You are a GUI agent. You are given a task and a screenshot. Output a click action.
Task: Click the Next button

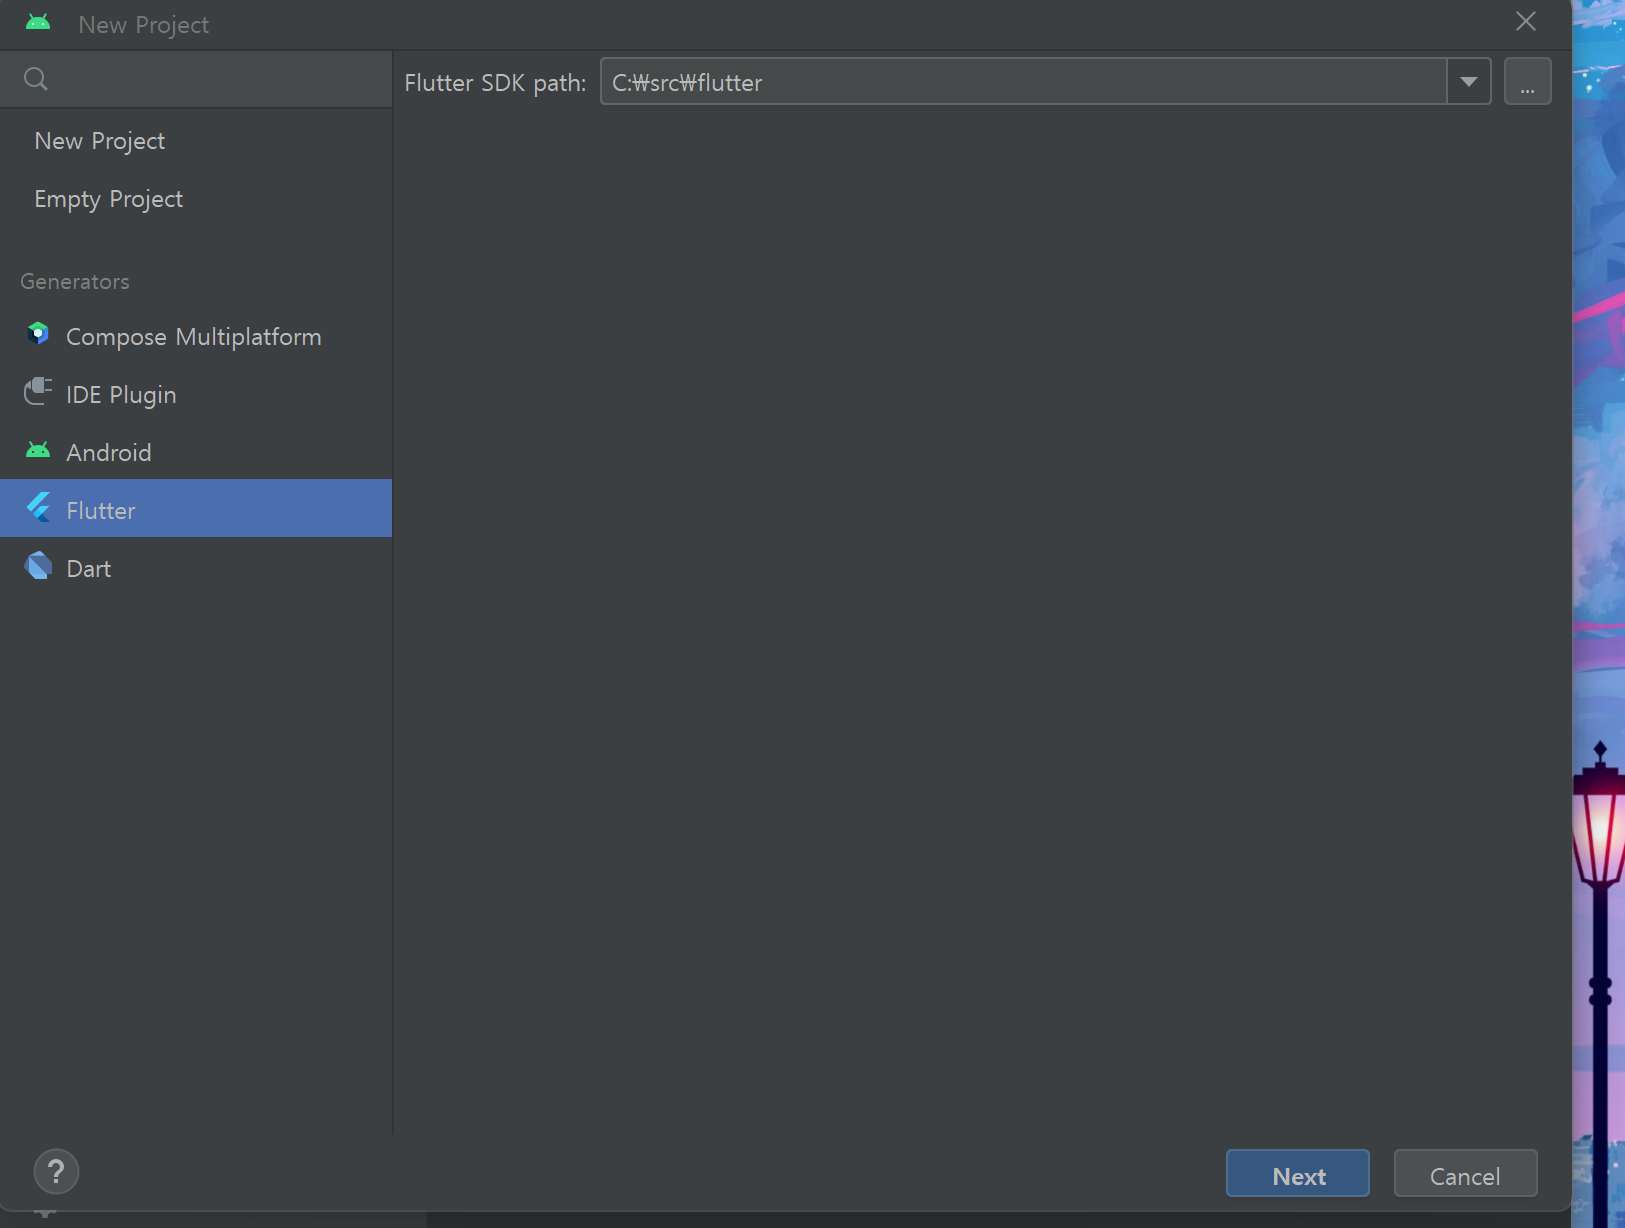[1298, 1174]
